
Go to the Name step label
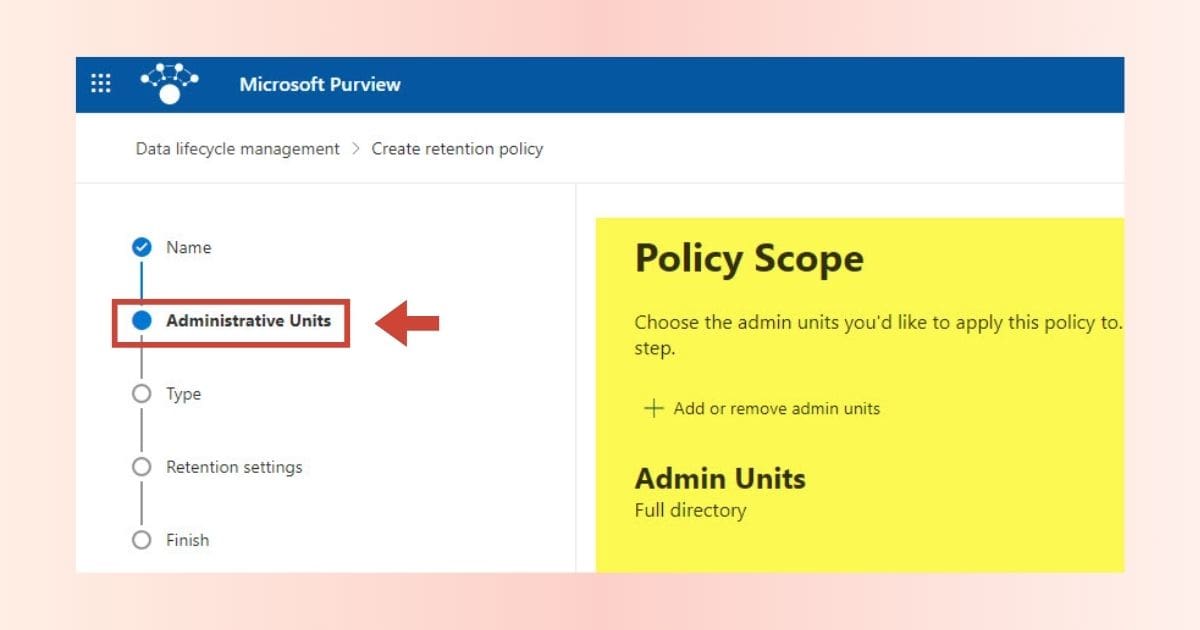coord(188,247)
